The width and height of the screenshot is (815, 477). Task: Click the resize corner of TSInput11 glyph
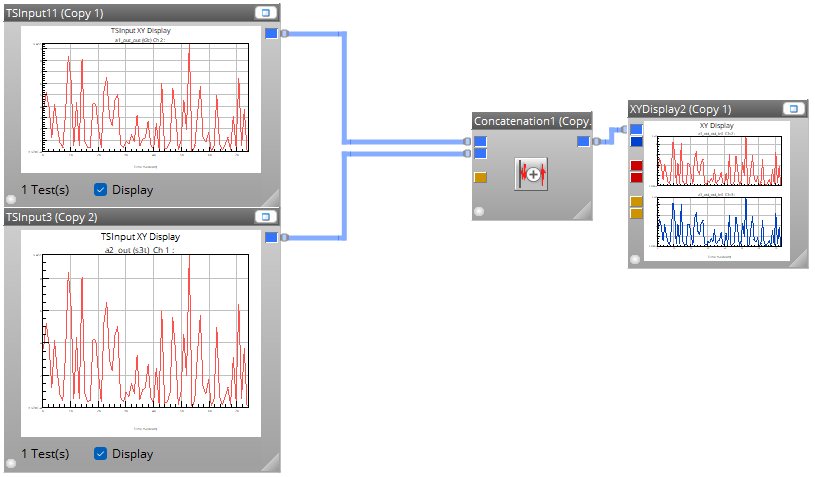(x=270, y=196)
